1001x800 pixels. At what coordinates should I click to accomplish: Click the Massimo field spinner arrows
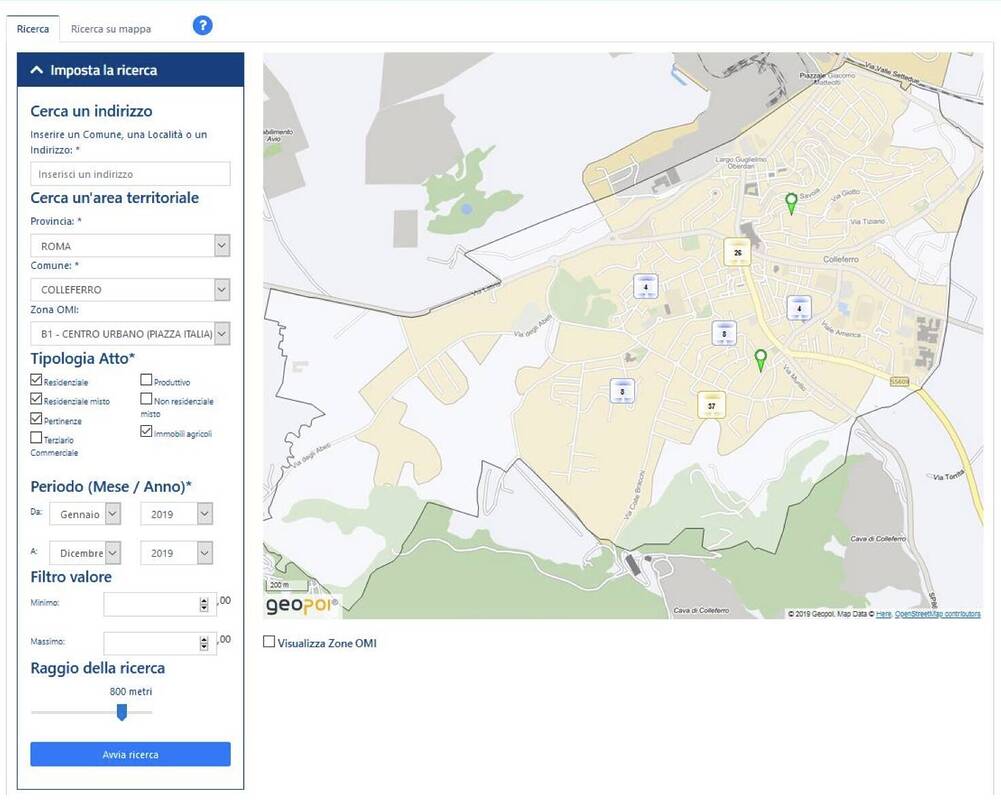[204, 644]
